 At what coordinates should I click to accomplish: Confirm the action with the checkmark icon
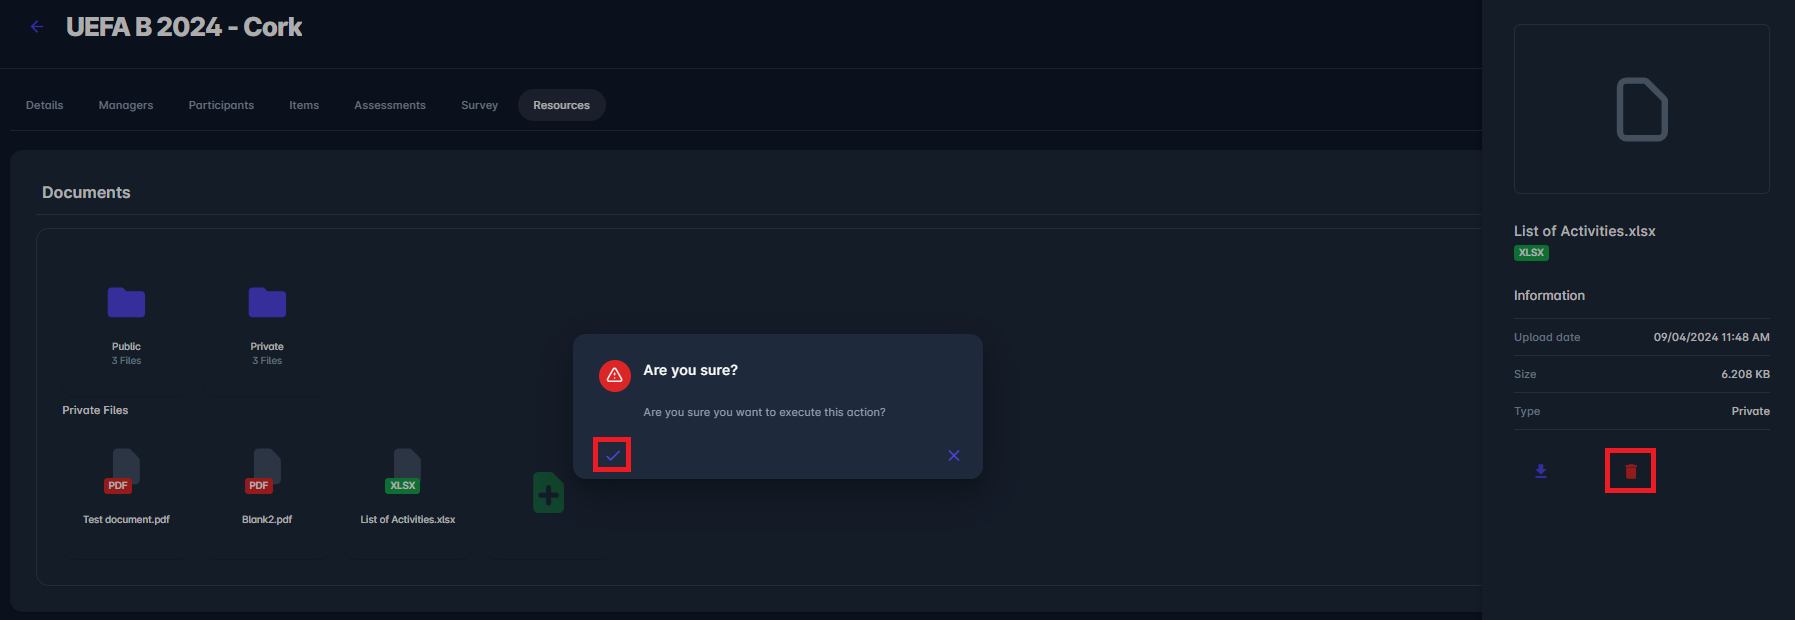pyautogui.click(x=612, y=455)
